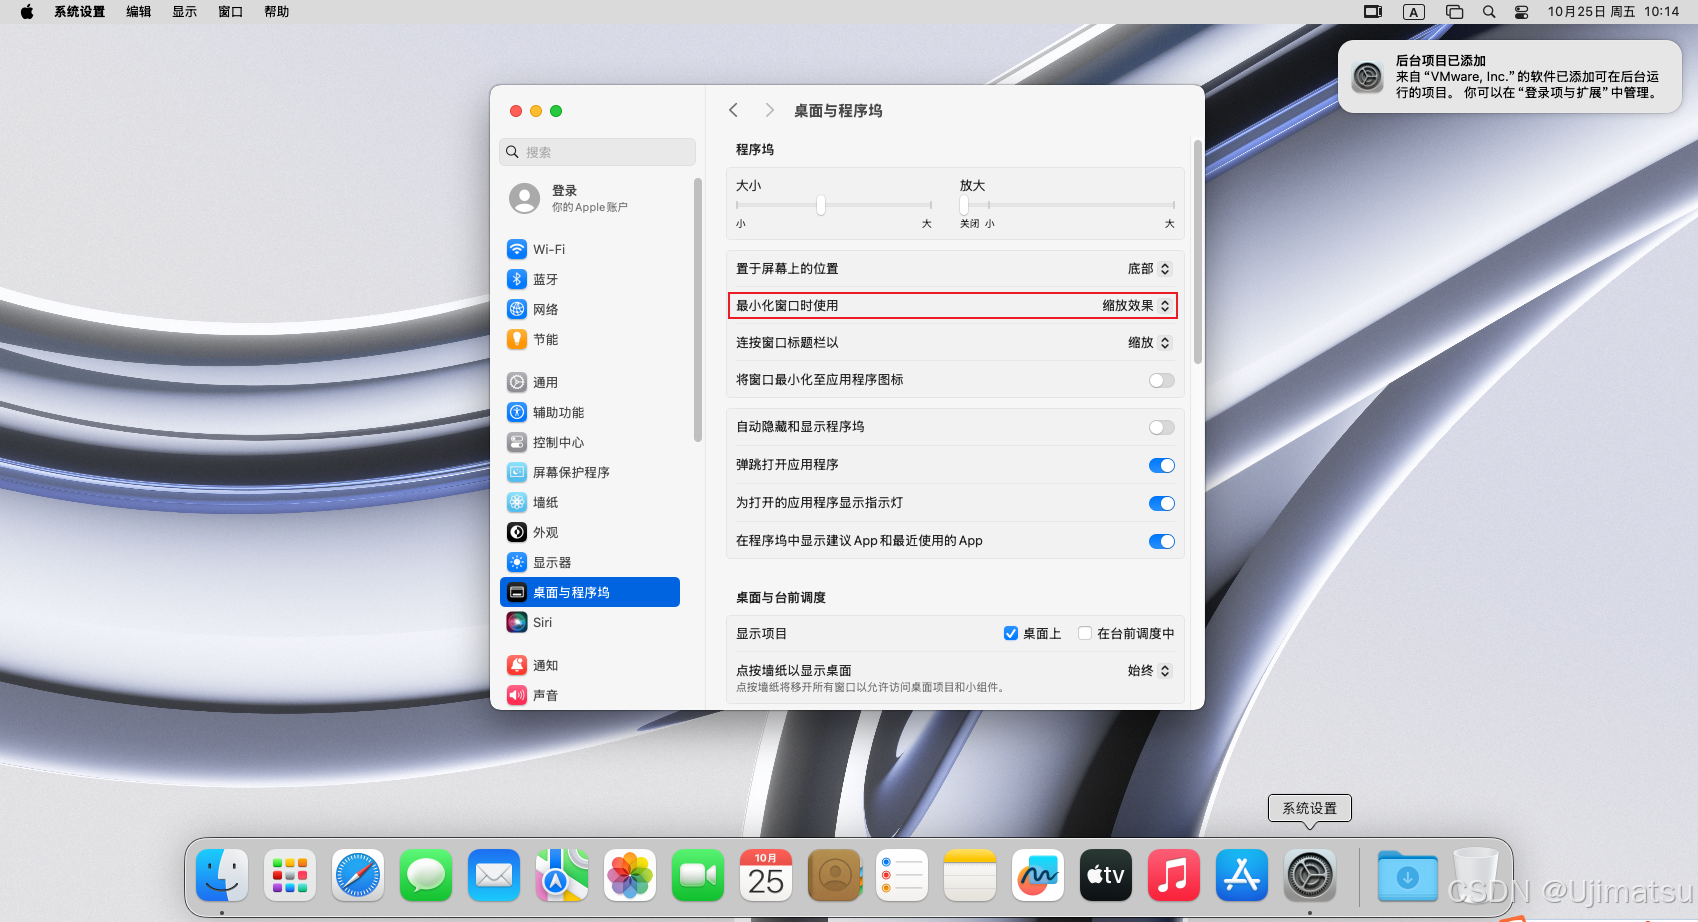This screenshot has width=1698, height=922.
Task: Select 显示器 display settings
Action: (590, 562)
